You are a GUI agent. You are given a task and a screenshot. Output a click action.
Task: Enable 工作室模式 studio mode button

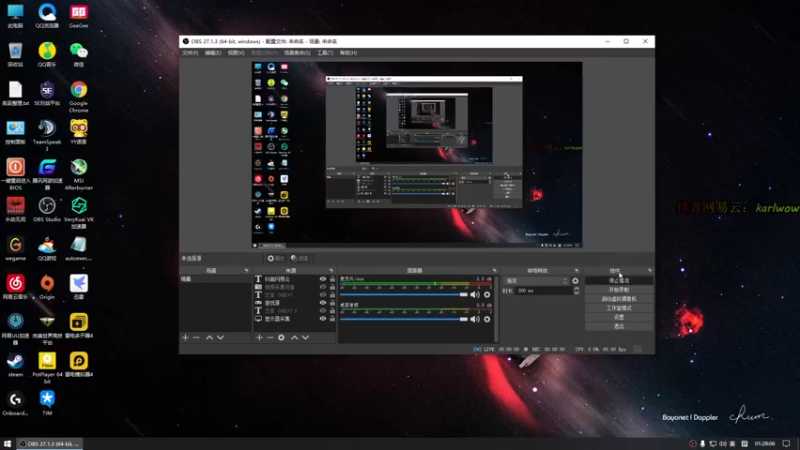[619, 308]
